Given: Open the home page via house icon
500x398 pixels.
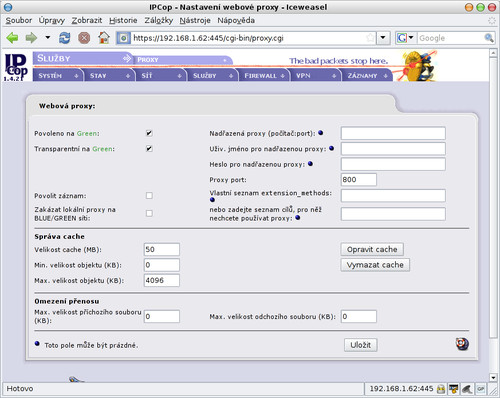Looking at the screenshot, I should (104, 38).
